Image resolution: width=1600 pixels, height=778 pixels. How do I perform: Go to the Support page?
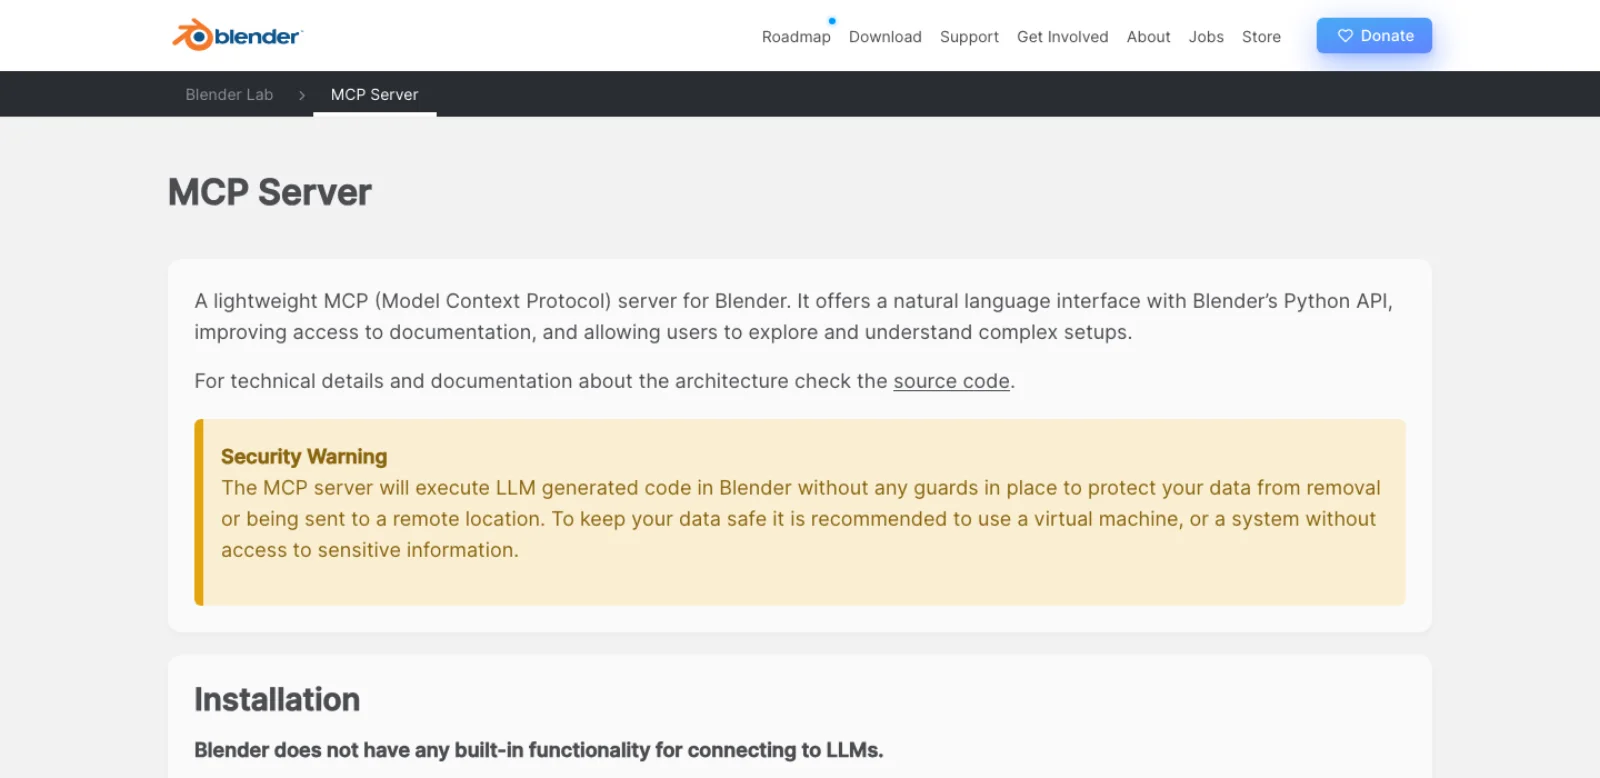click(969, 37)
